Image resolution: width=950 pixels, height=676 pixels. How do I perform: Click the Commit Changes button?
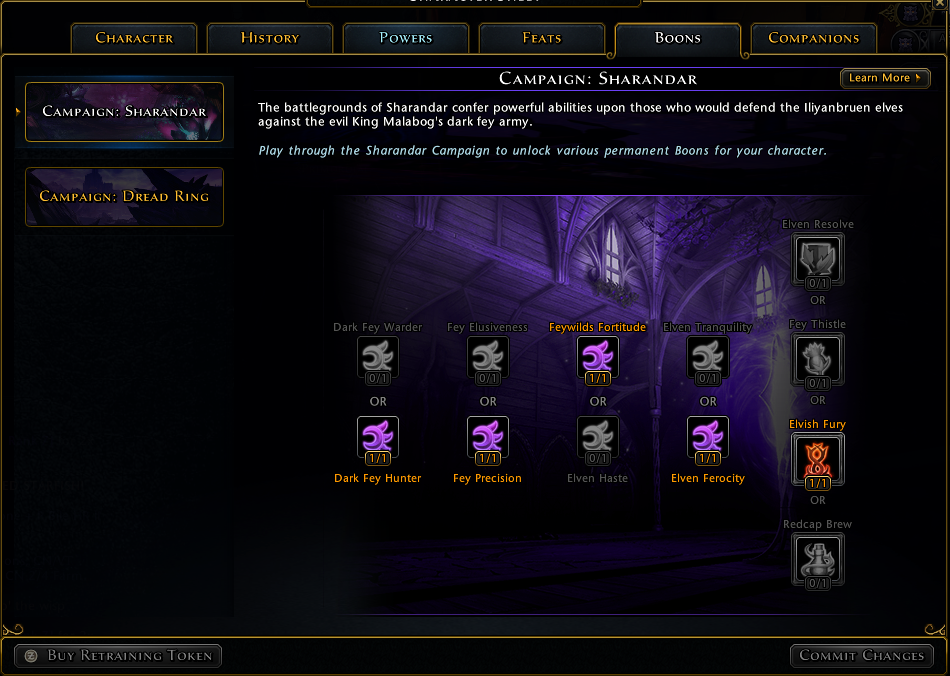coord(862,655)
